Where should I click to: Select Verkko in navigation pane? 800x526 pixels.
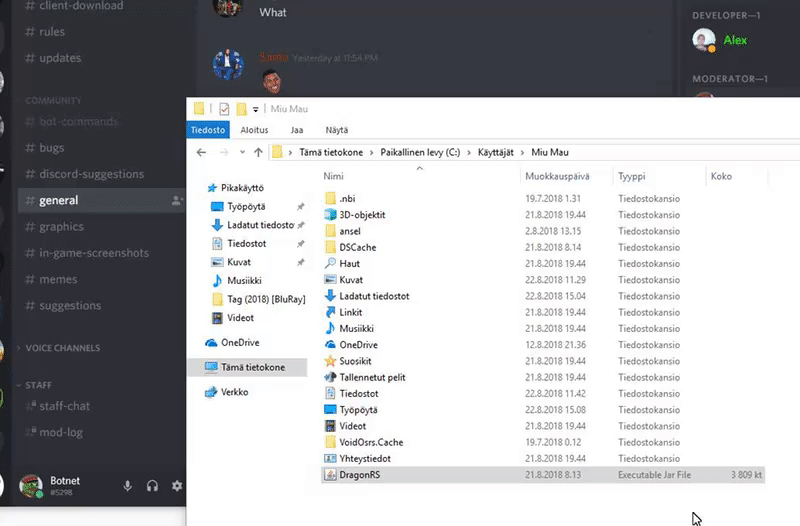[x=235, y=392]
